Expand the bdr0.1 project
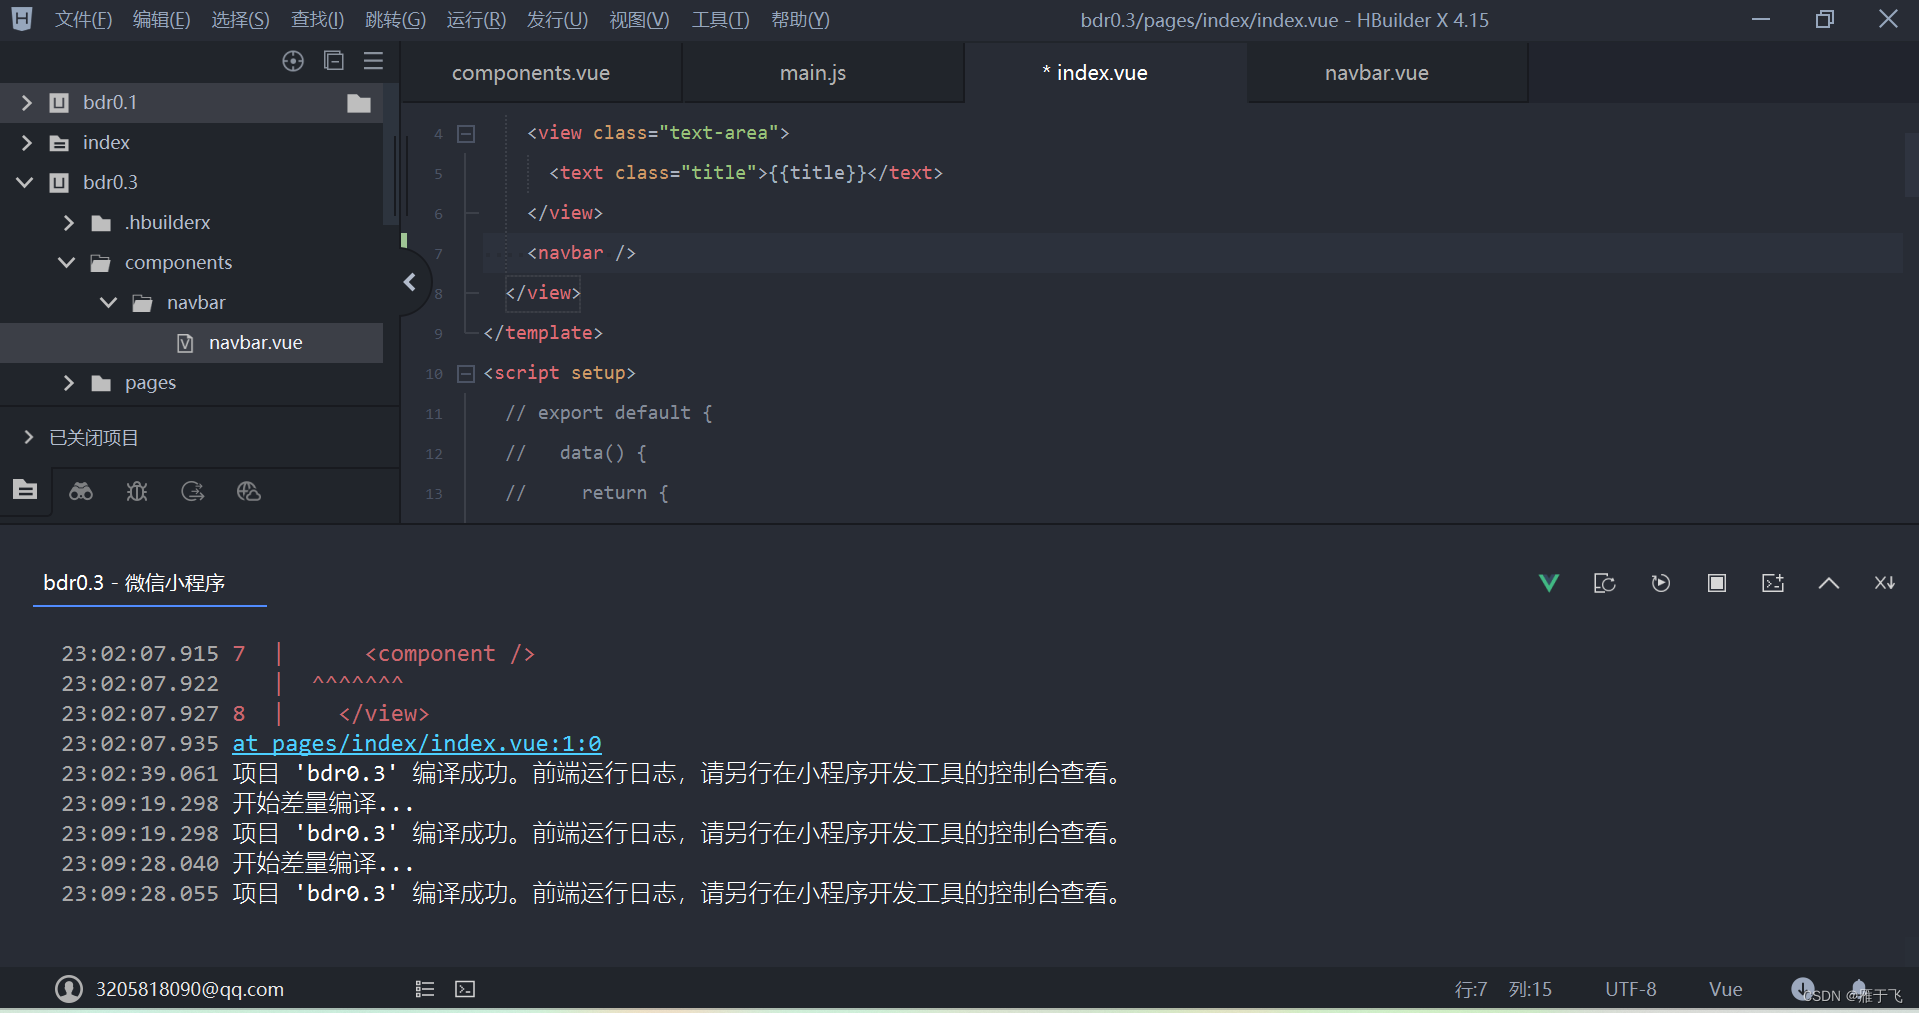The height and width of the screenshot is (1013, 1919). click(x=27, y=103)
